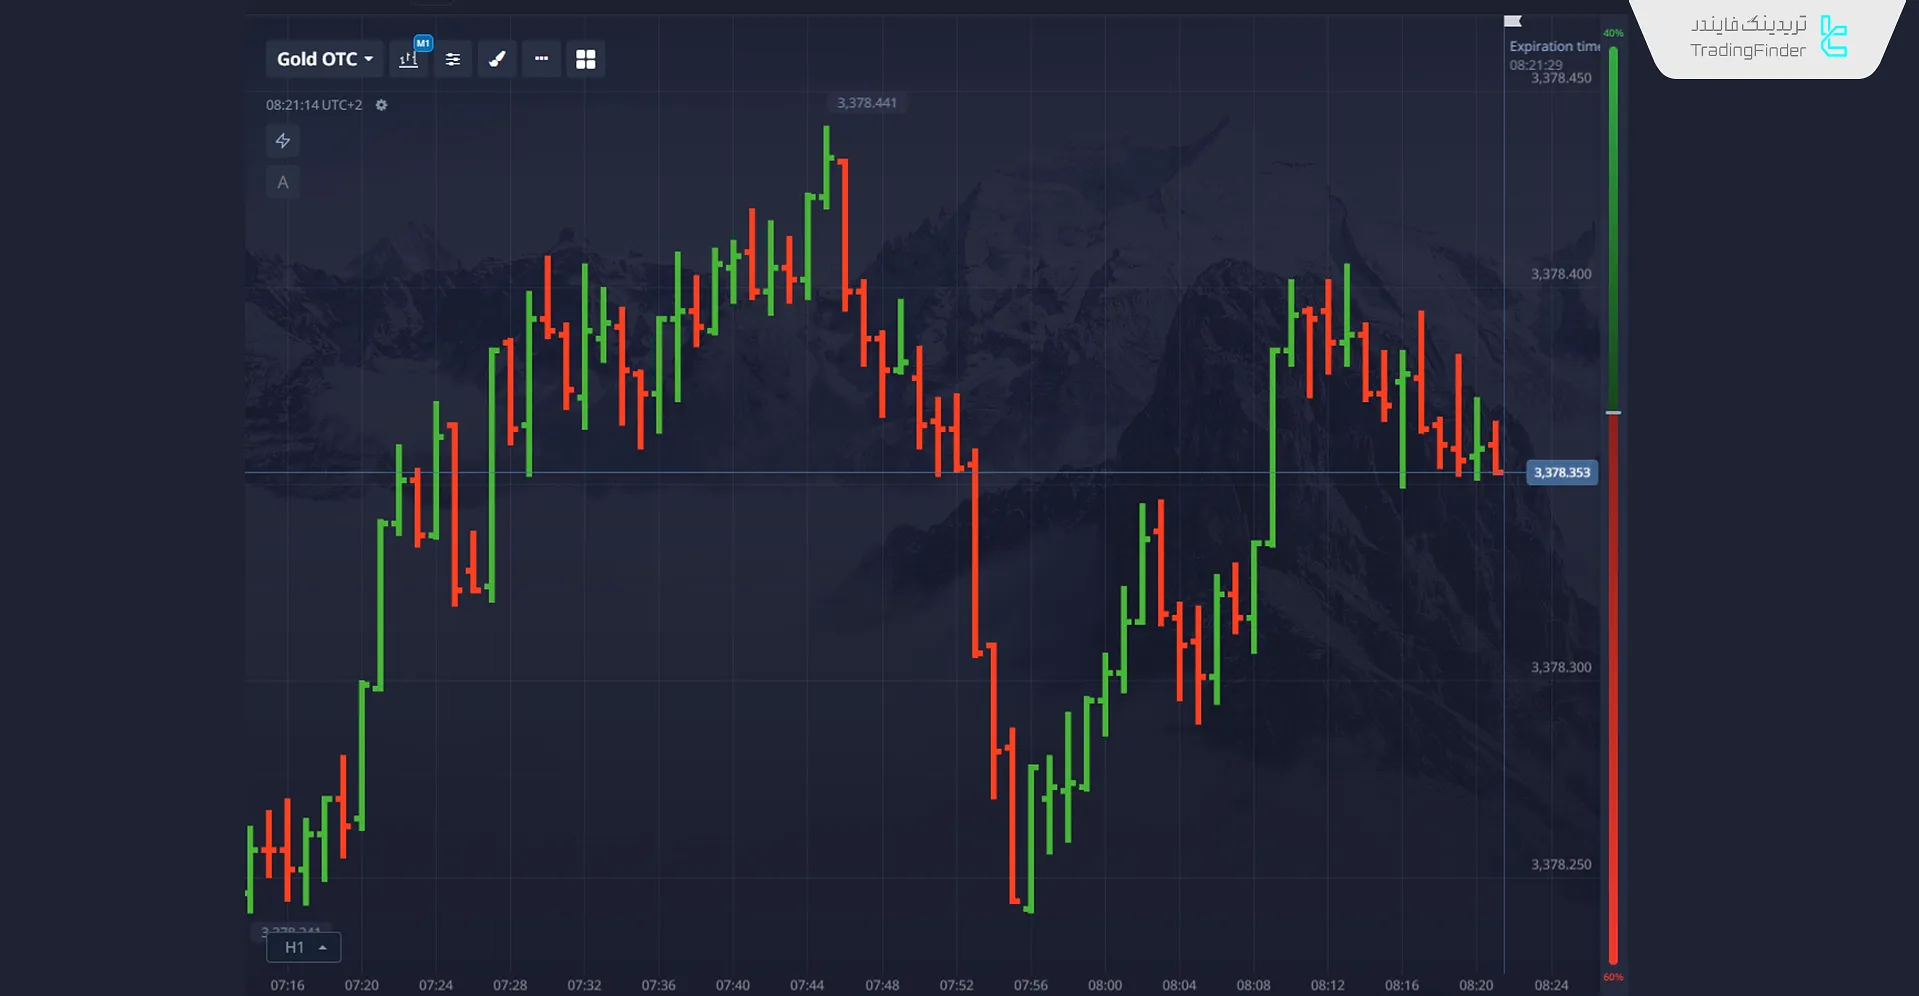Click the current price label 3,378.353
1919x996 pixels.
[x=1561, y=473]
